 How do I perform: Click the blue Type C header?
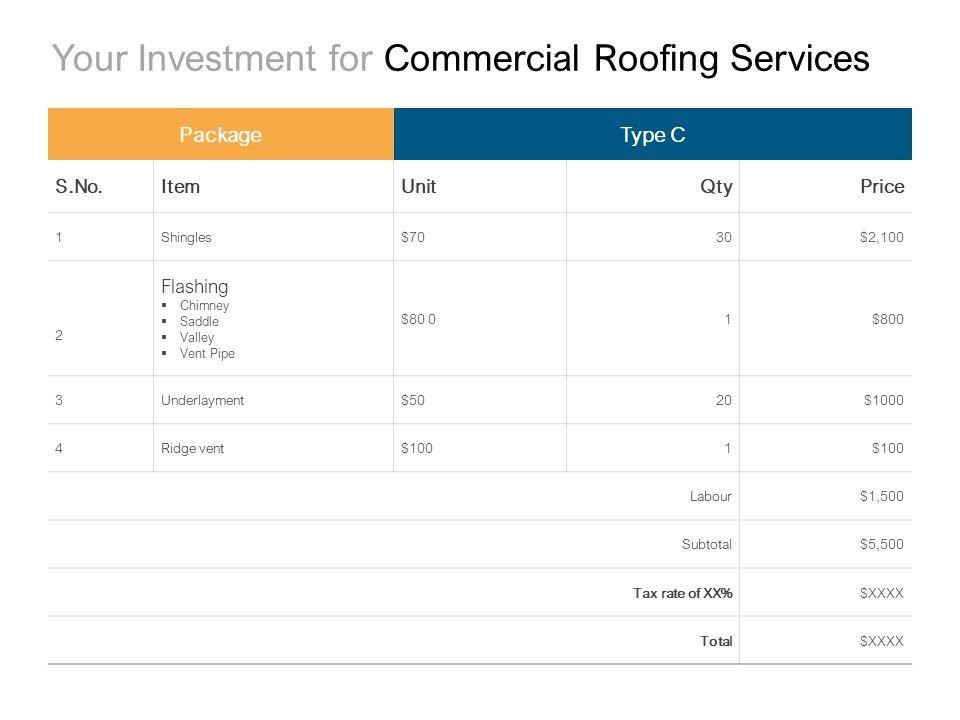pyautogui.click(x=652, y=135)
